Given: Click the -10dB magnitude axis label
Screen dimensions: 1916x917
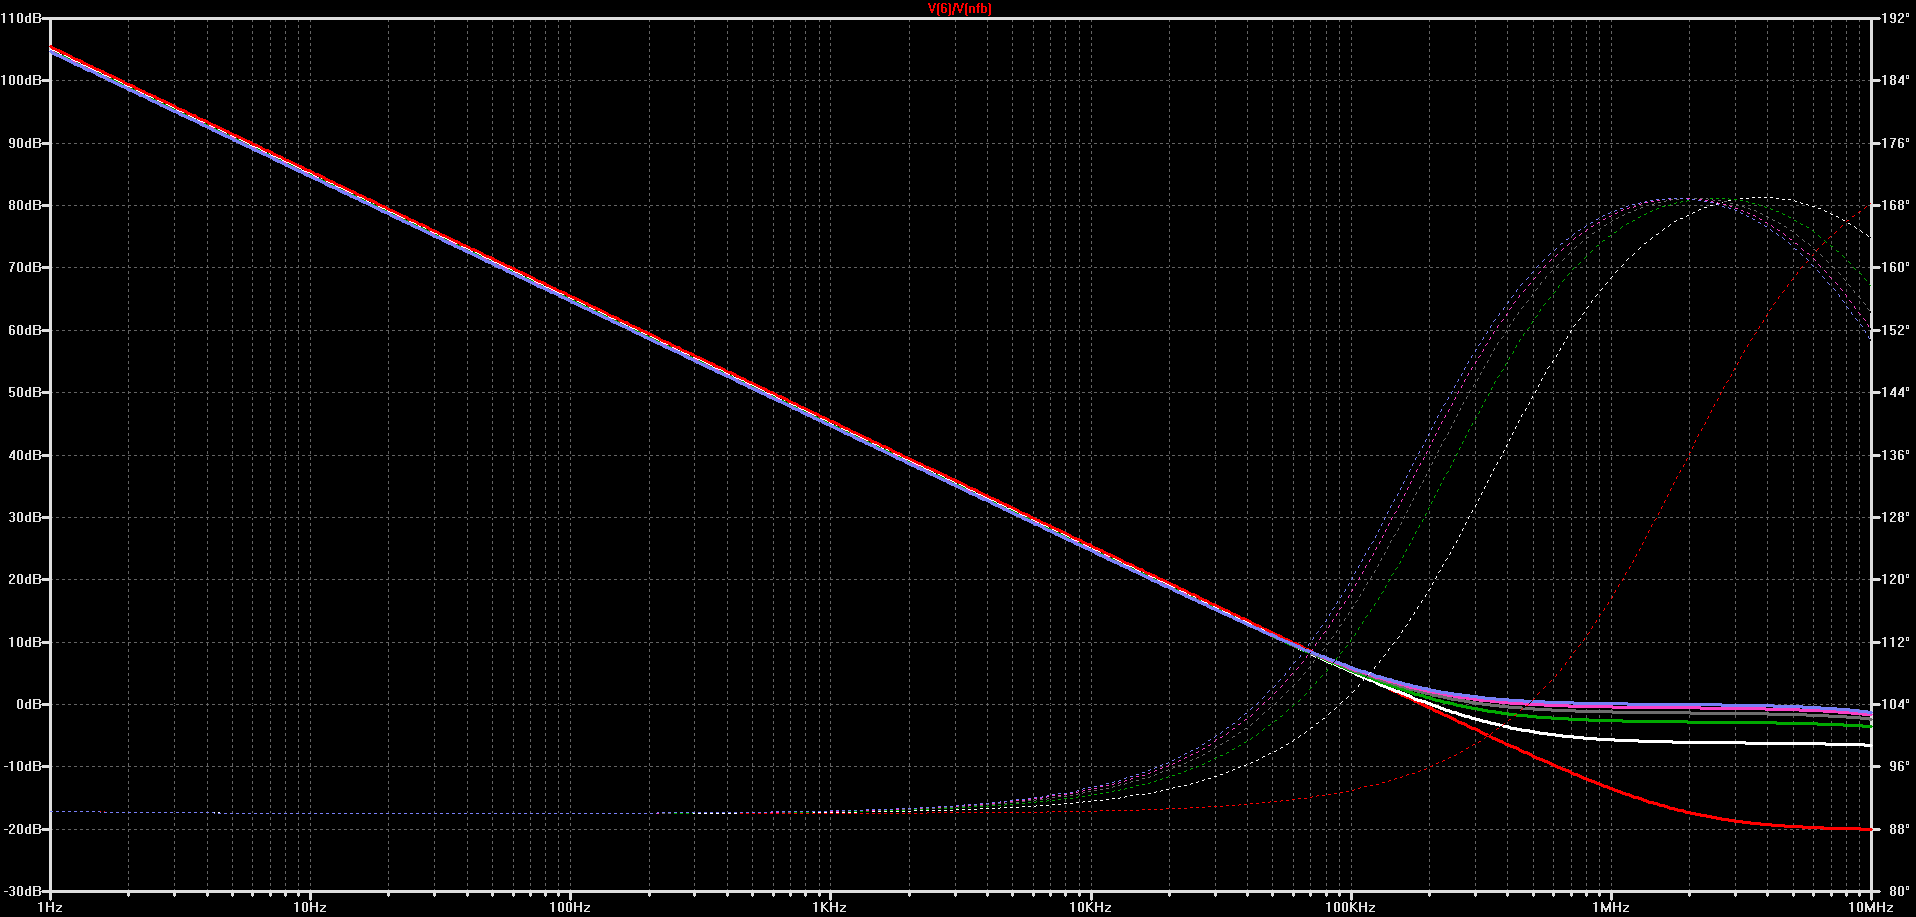Looking at the screenshot, I should coord(23,766).
